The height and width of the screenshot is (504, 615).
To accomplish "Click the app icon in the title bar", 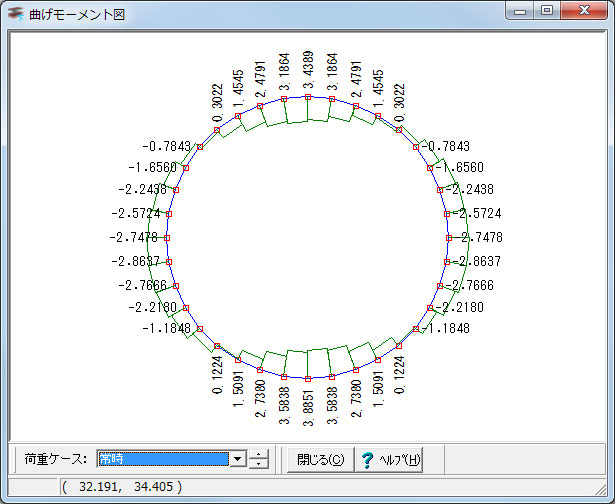I will point(16,15).
